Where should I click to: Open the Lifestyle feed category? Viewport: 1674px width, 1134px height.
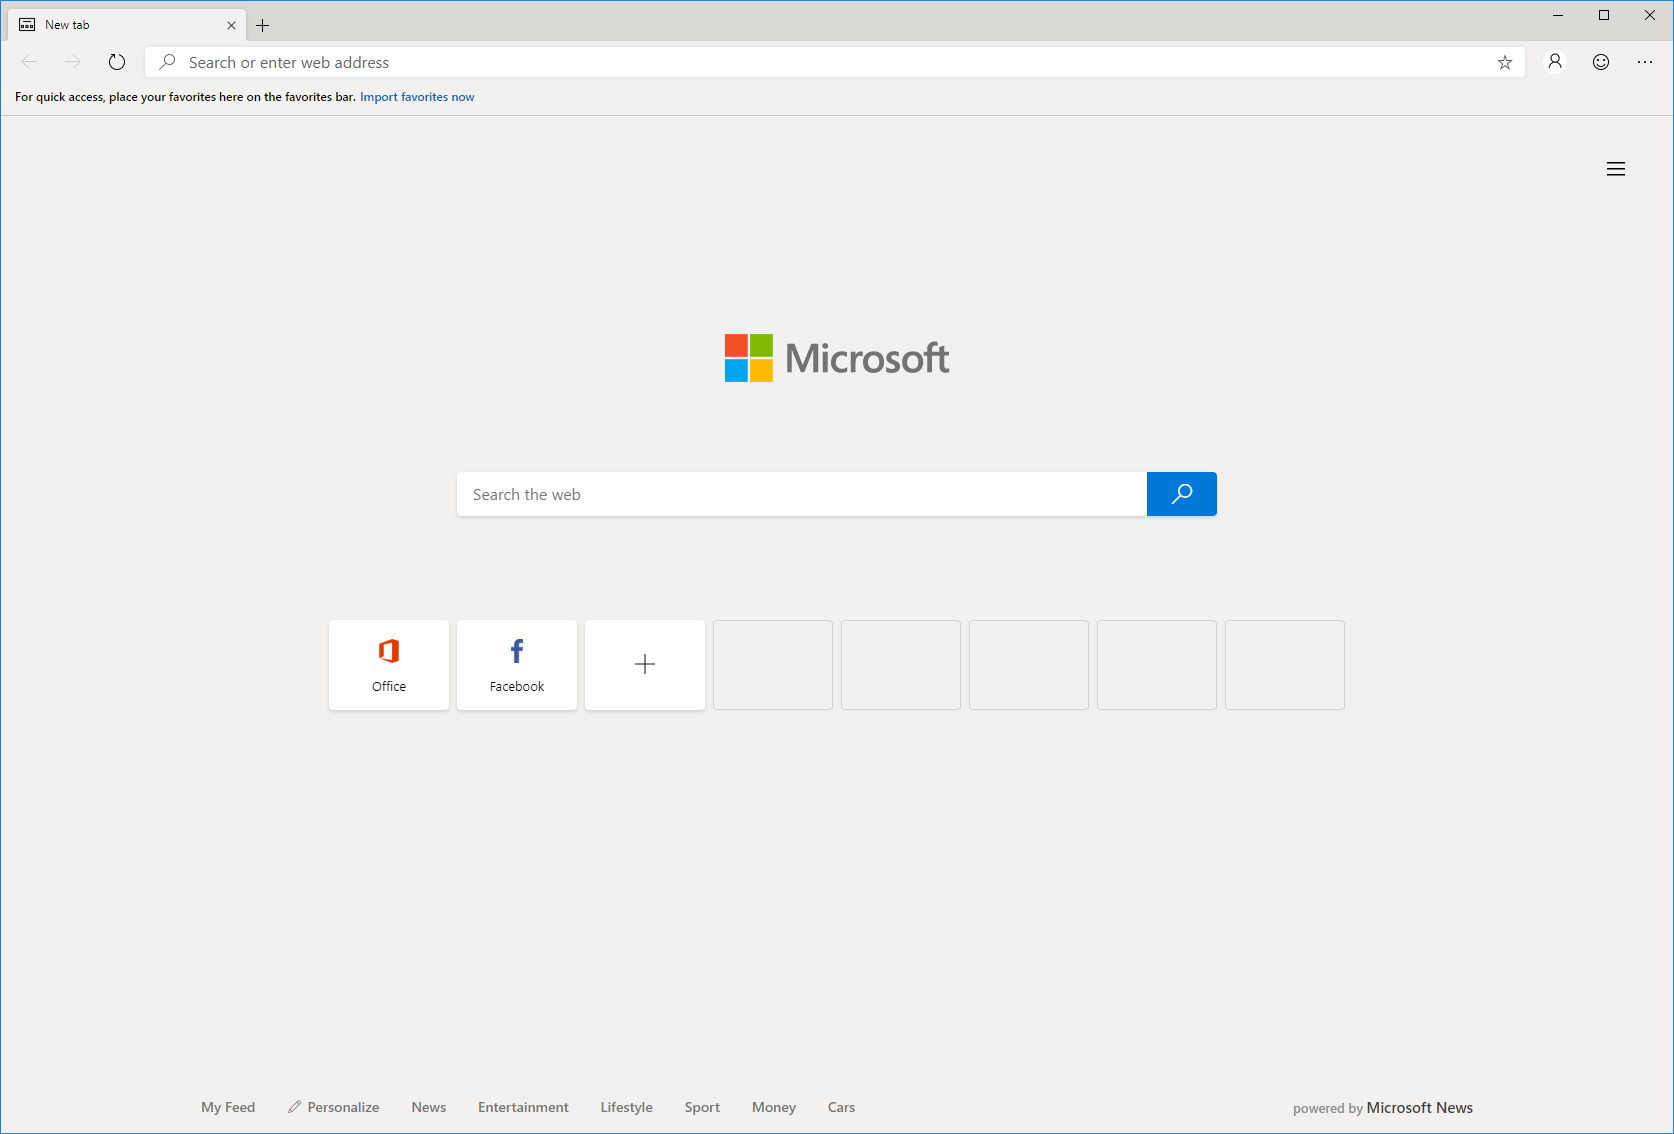[x=627, y=1107]
